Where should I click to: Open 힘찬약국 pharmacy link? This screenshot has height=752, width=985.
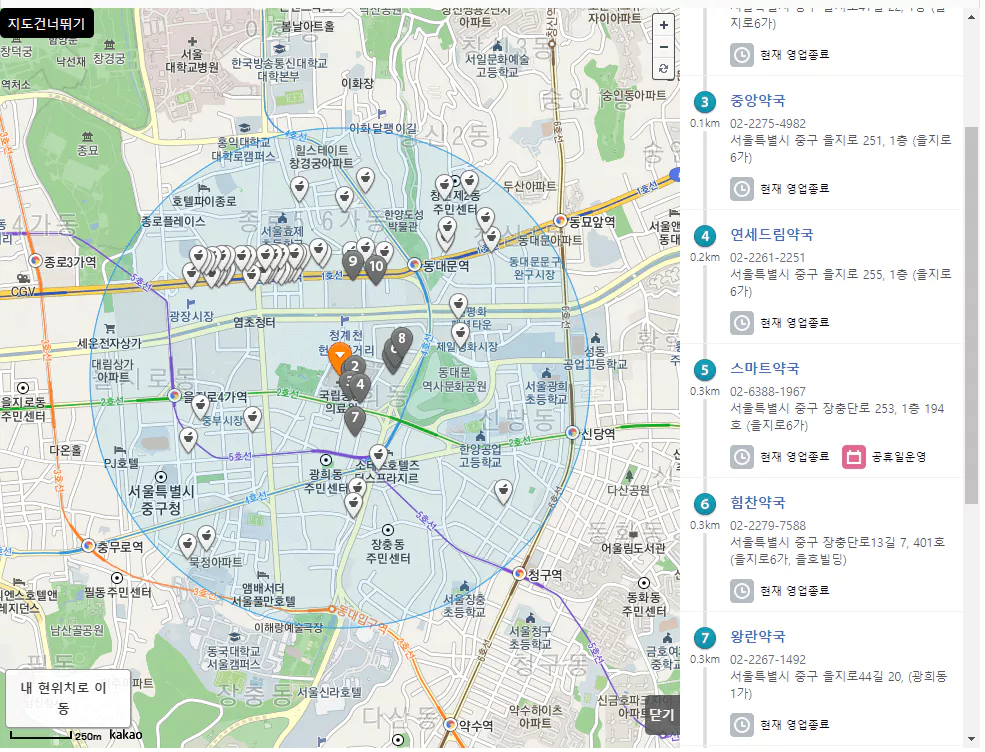pos(758,503)
